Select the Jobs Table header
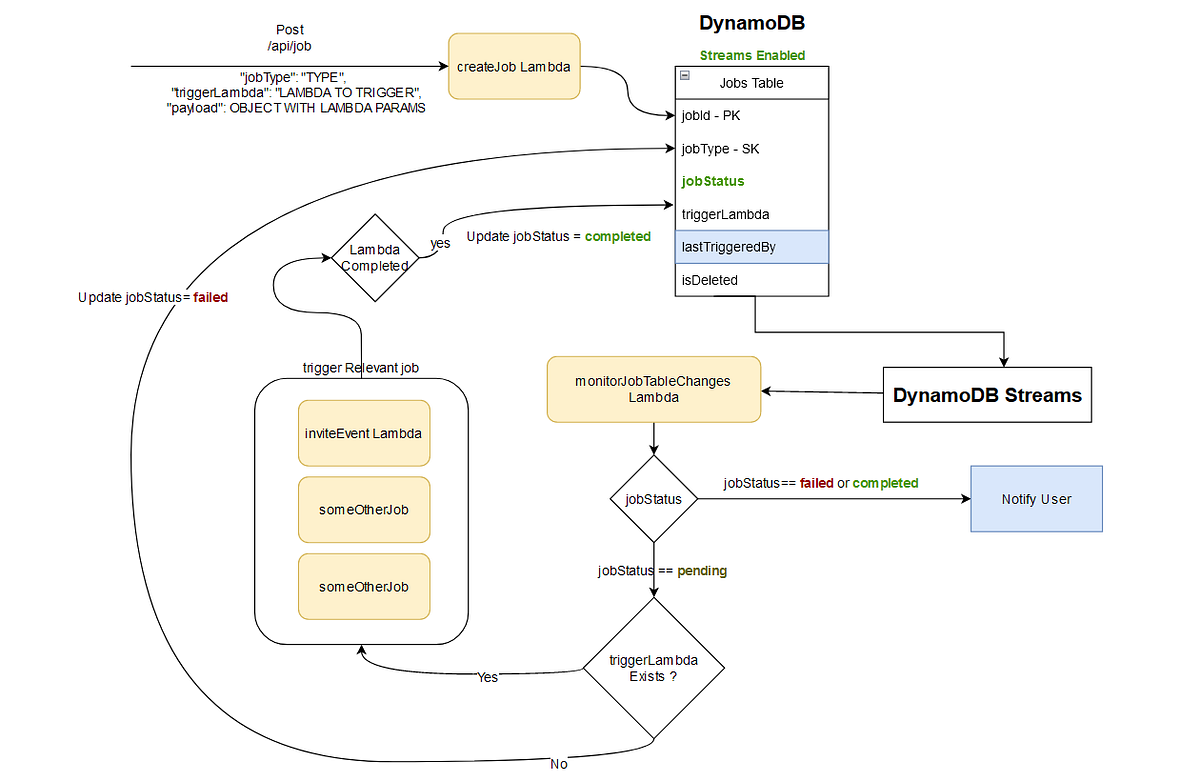The height and width of the screenshot is (782, 1200). pyautogui.click(x=752, y=83)
